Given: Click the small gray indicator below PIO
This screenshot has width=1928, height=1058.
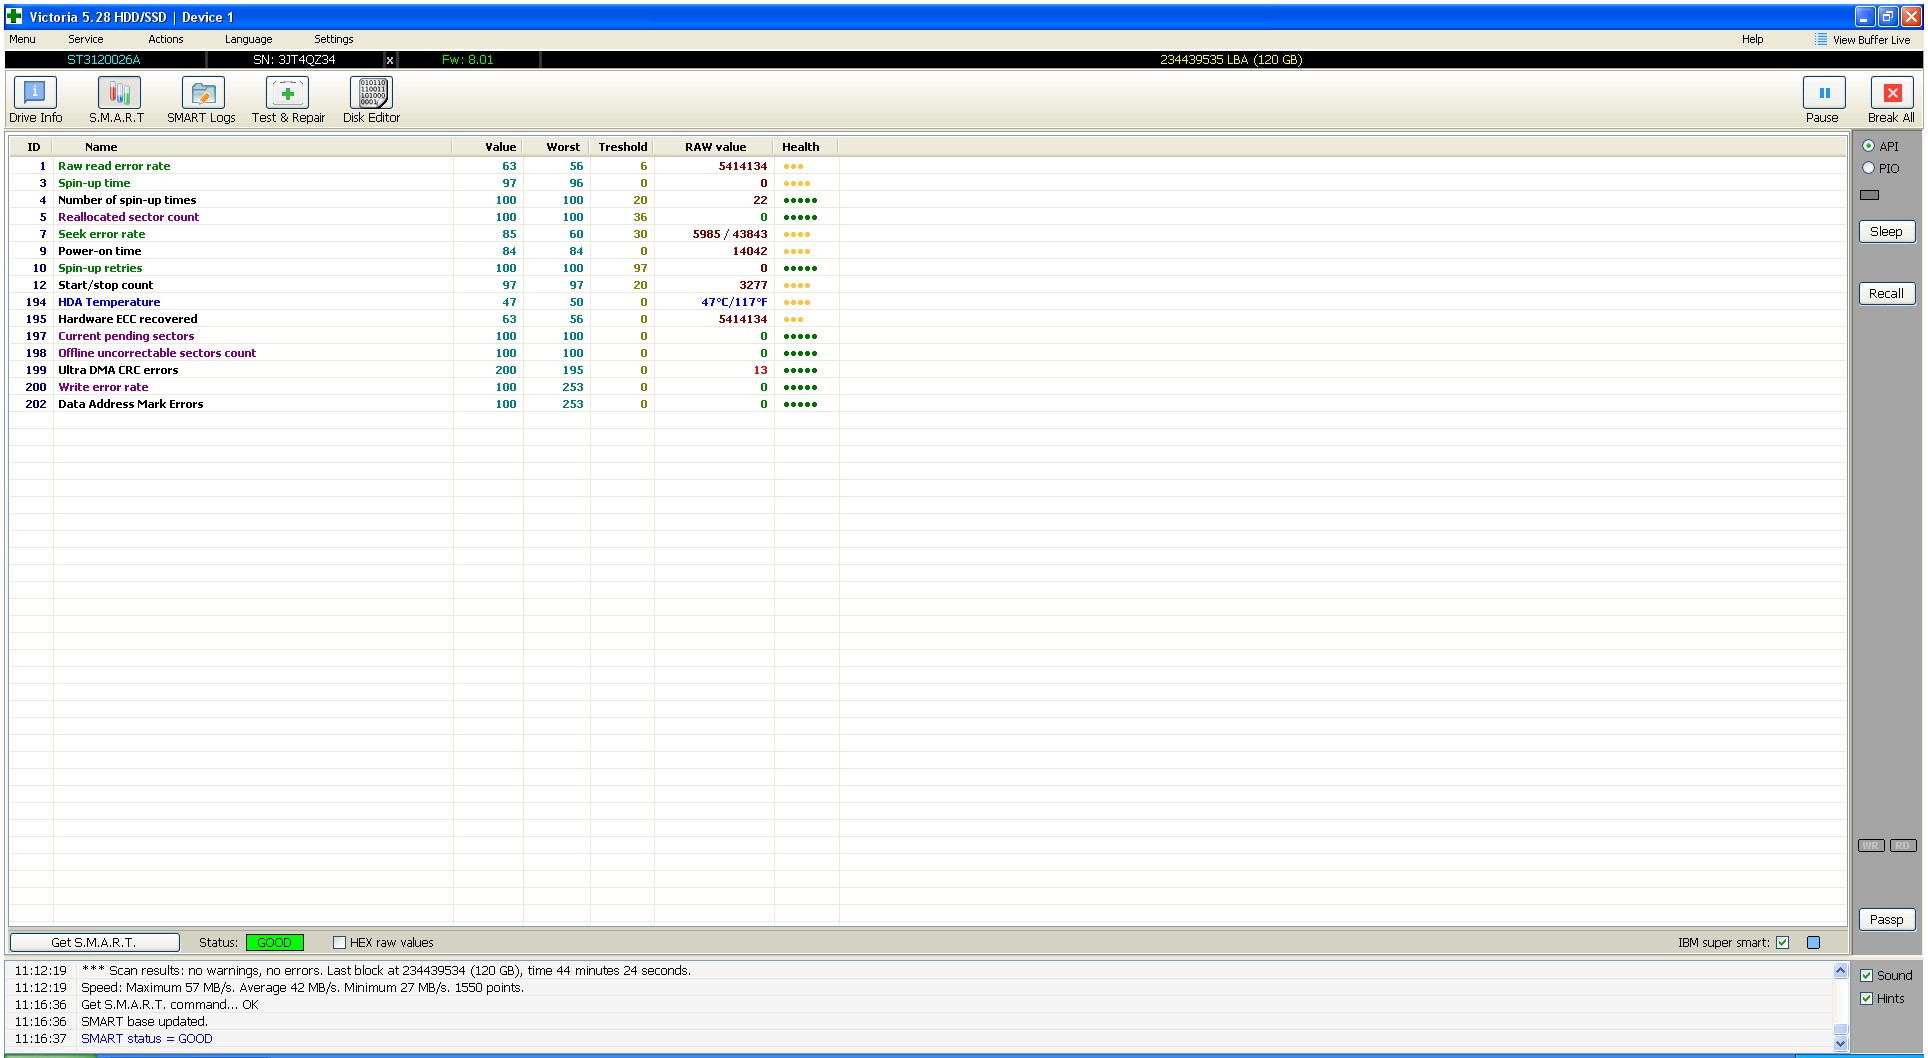Looking at the screenshot, I should [x=1869, y=195].
